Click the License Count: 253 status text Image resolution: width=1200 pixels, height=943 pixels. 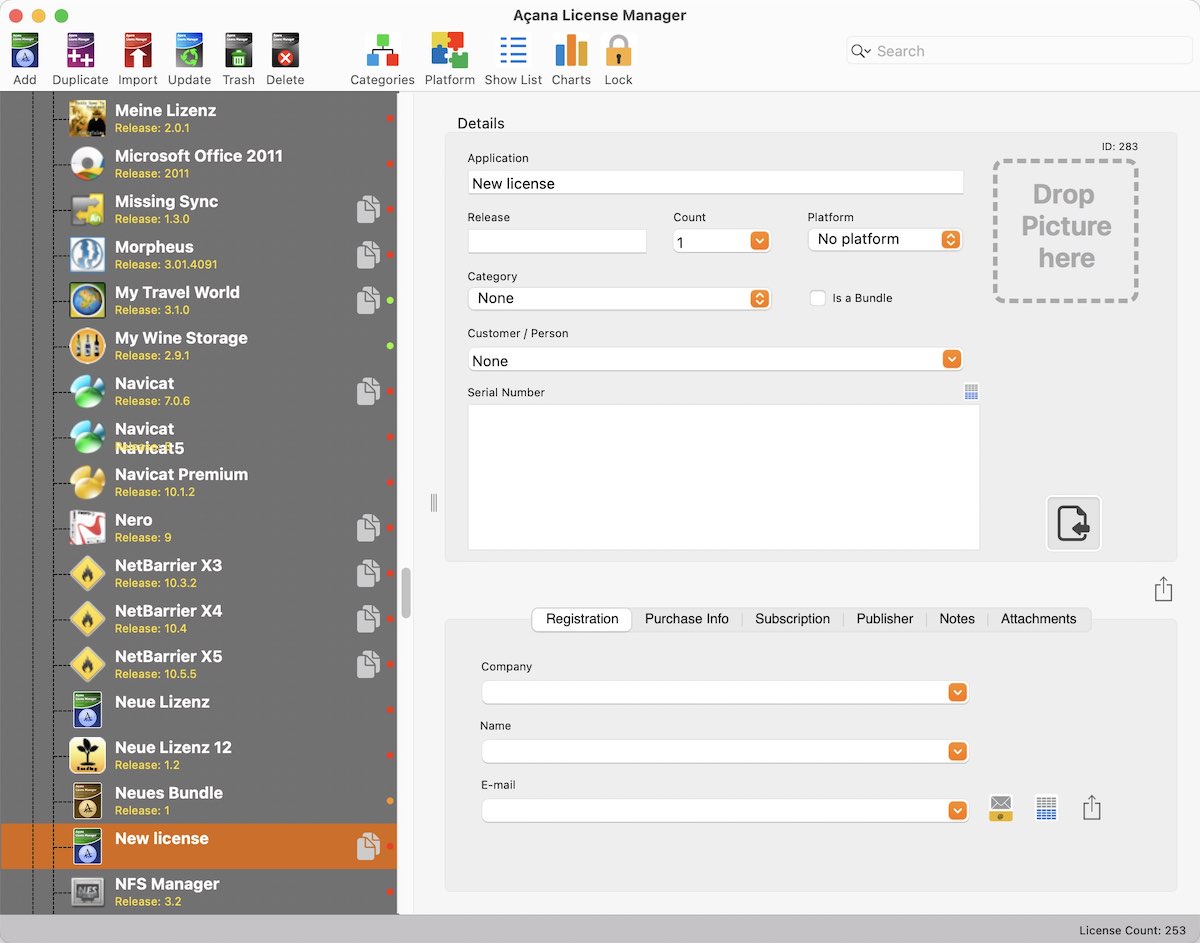point(1132,930)
